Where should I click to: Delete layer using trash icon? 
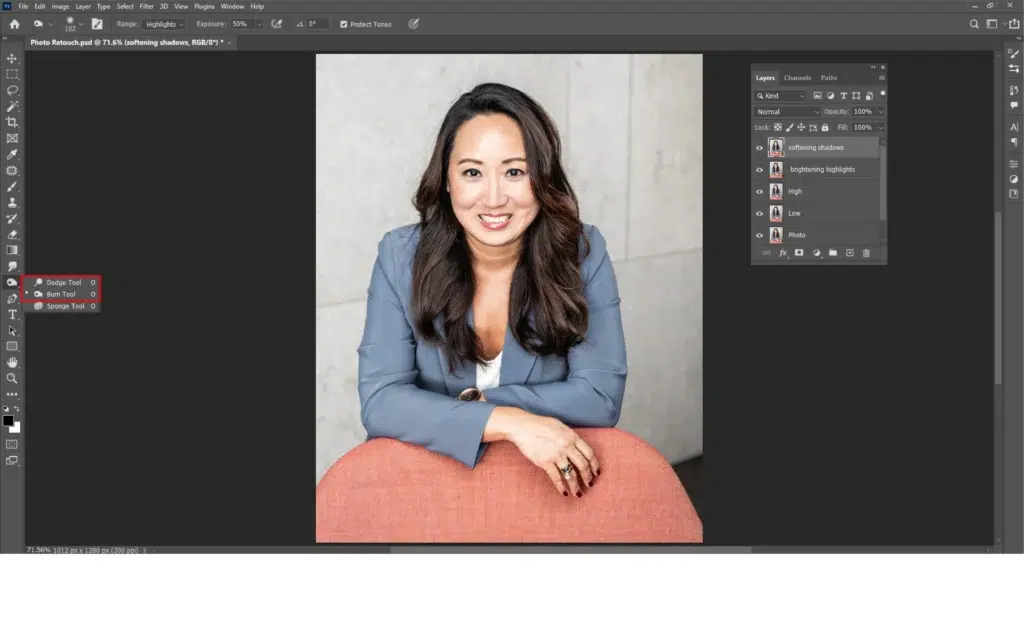[x=866, y=253]
